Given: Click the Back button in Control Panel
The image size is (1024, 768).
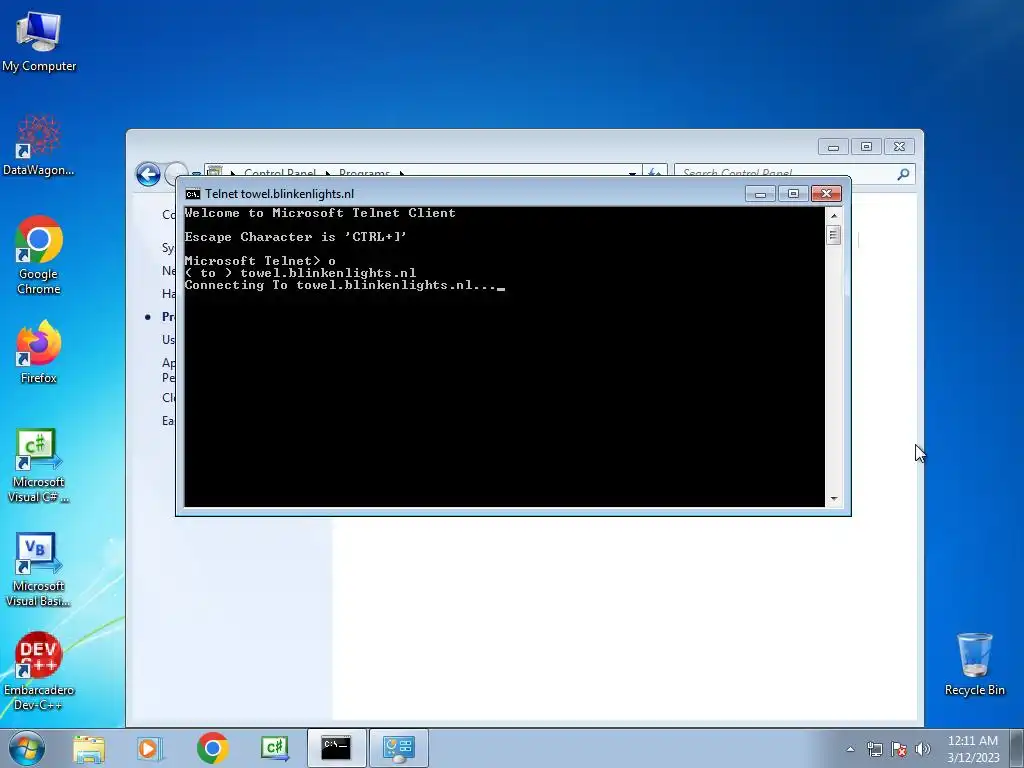Looking at the screenshot, I should 148,174.
